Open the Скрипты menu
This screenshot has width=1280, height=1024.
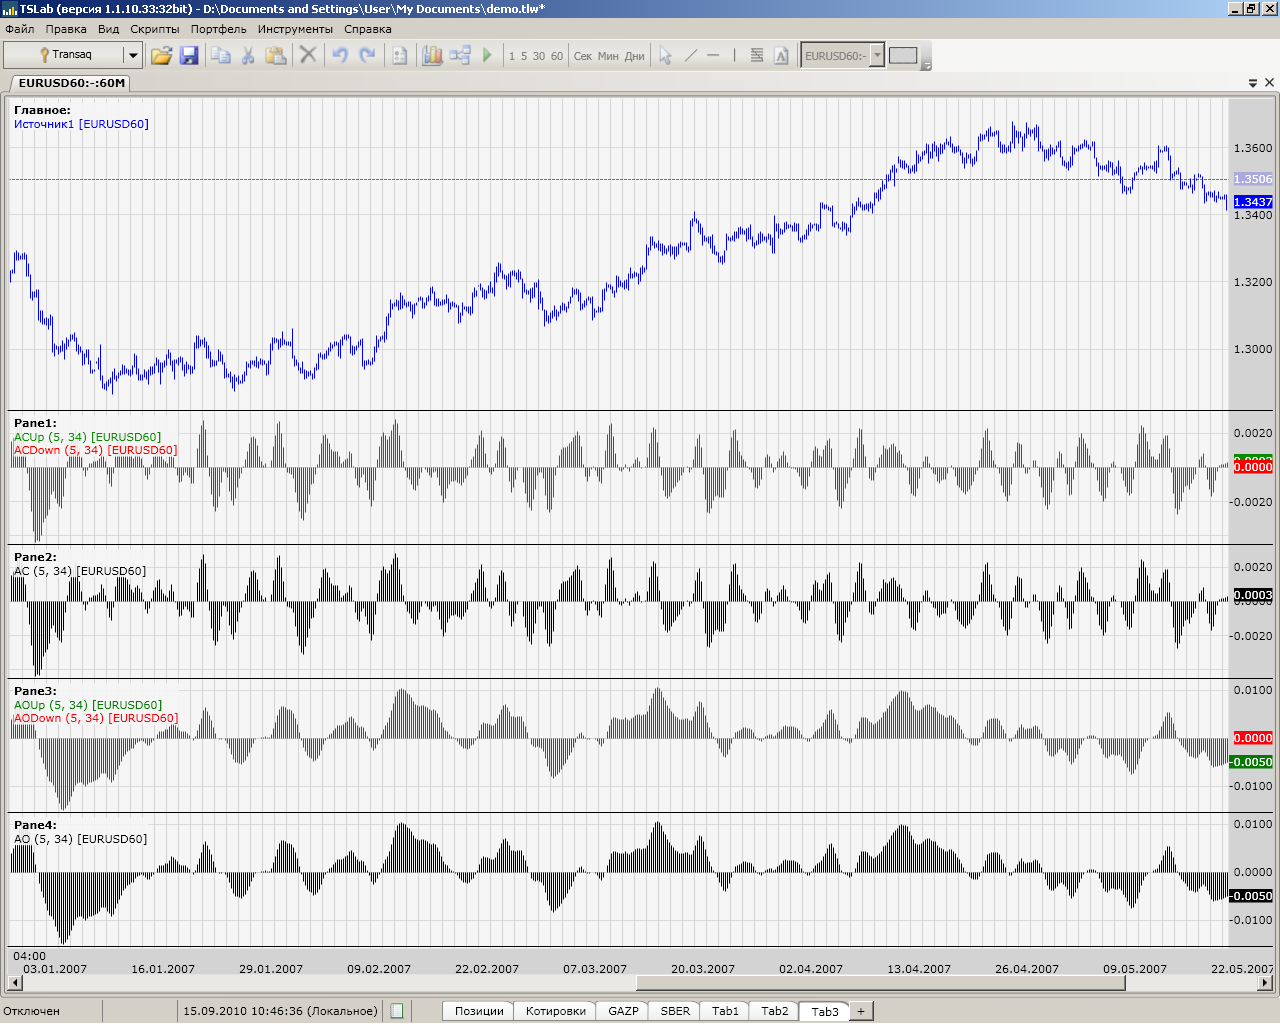[x=155, y=29]
